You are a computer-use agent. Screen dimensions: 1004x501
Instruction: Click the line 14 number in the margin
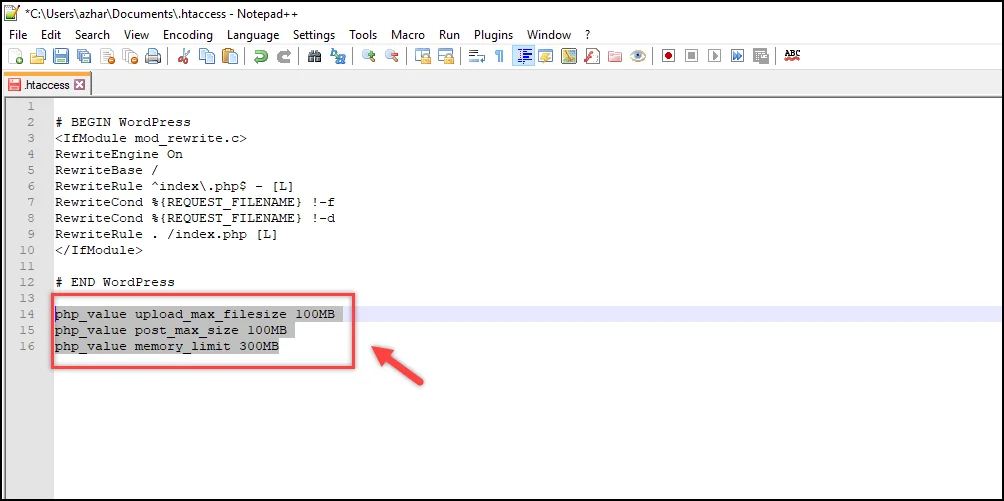point(30,314)
